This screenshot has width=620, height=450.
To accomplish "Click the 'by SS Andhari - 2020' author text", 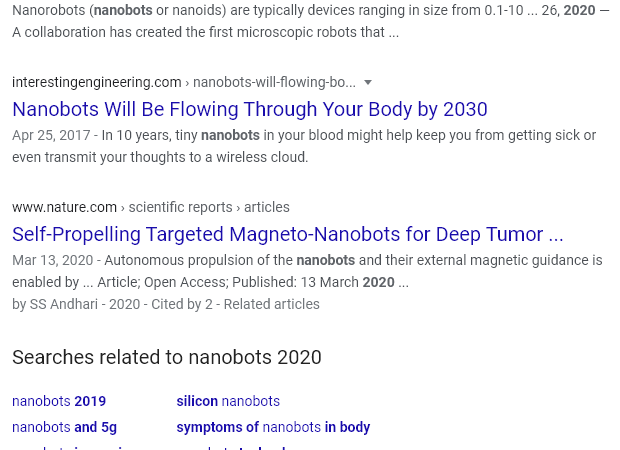I will (76, 304).
